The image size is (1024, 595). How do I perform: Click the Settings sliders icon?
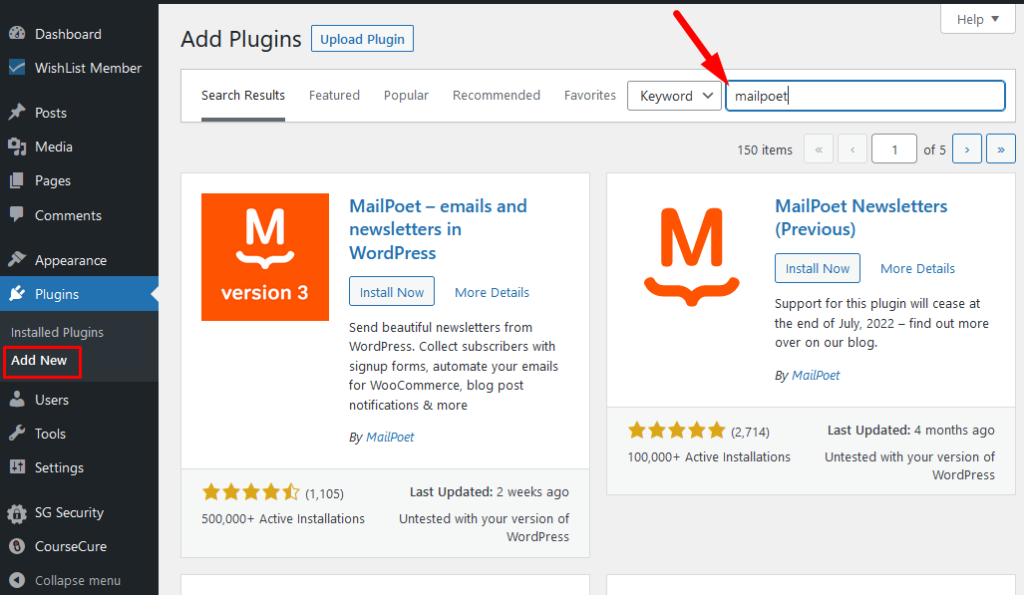(17, 467)
